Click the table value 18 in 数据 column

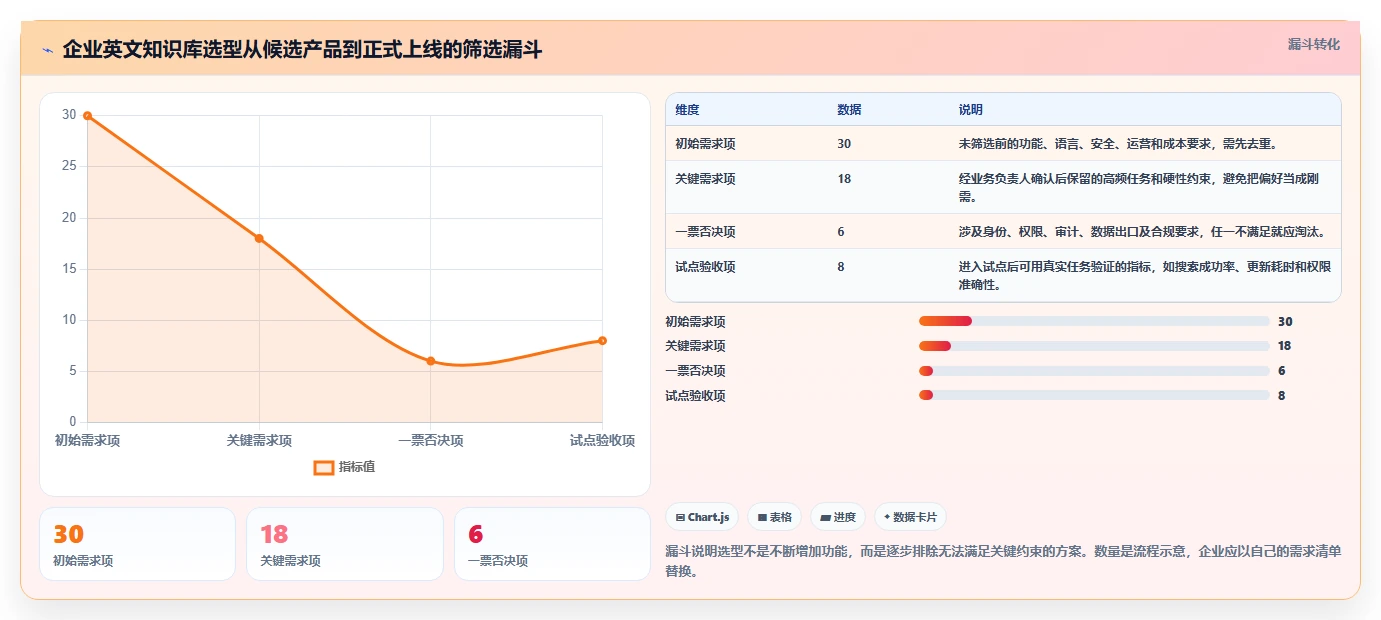point(844,179)
